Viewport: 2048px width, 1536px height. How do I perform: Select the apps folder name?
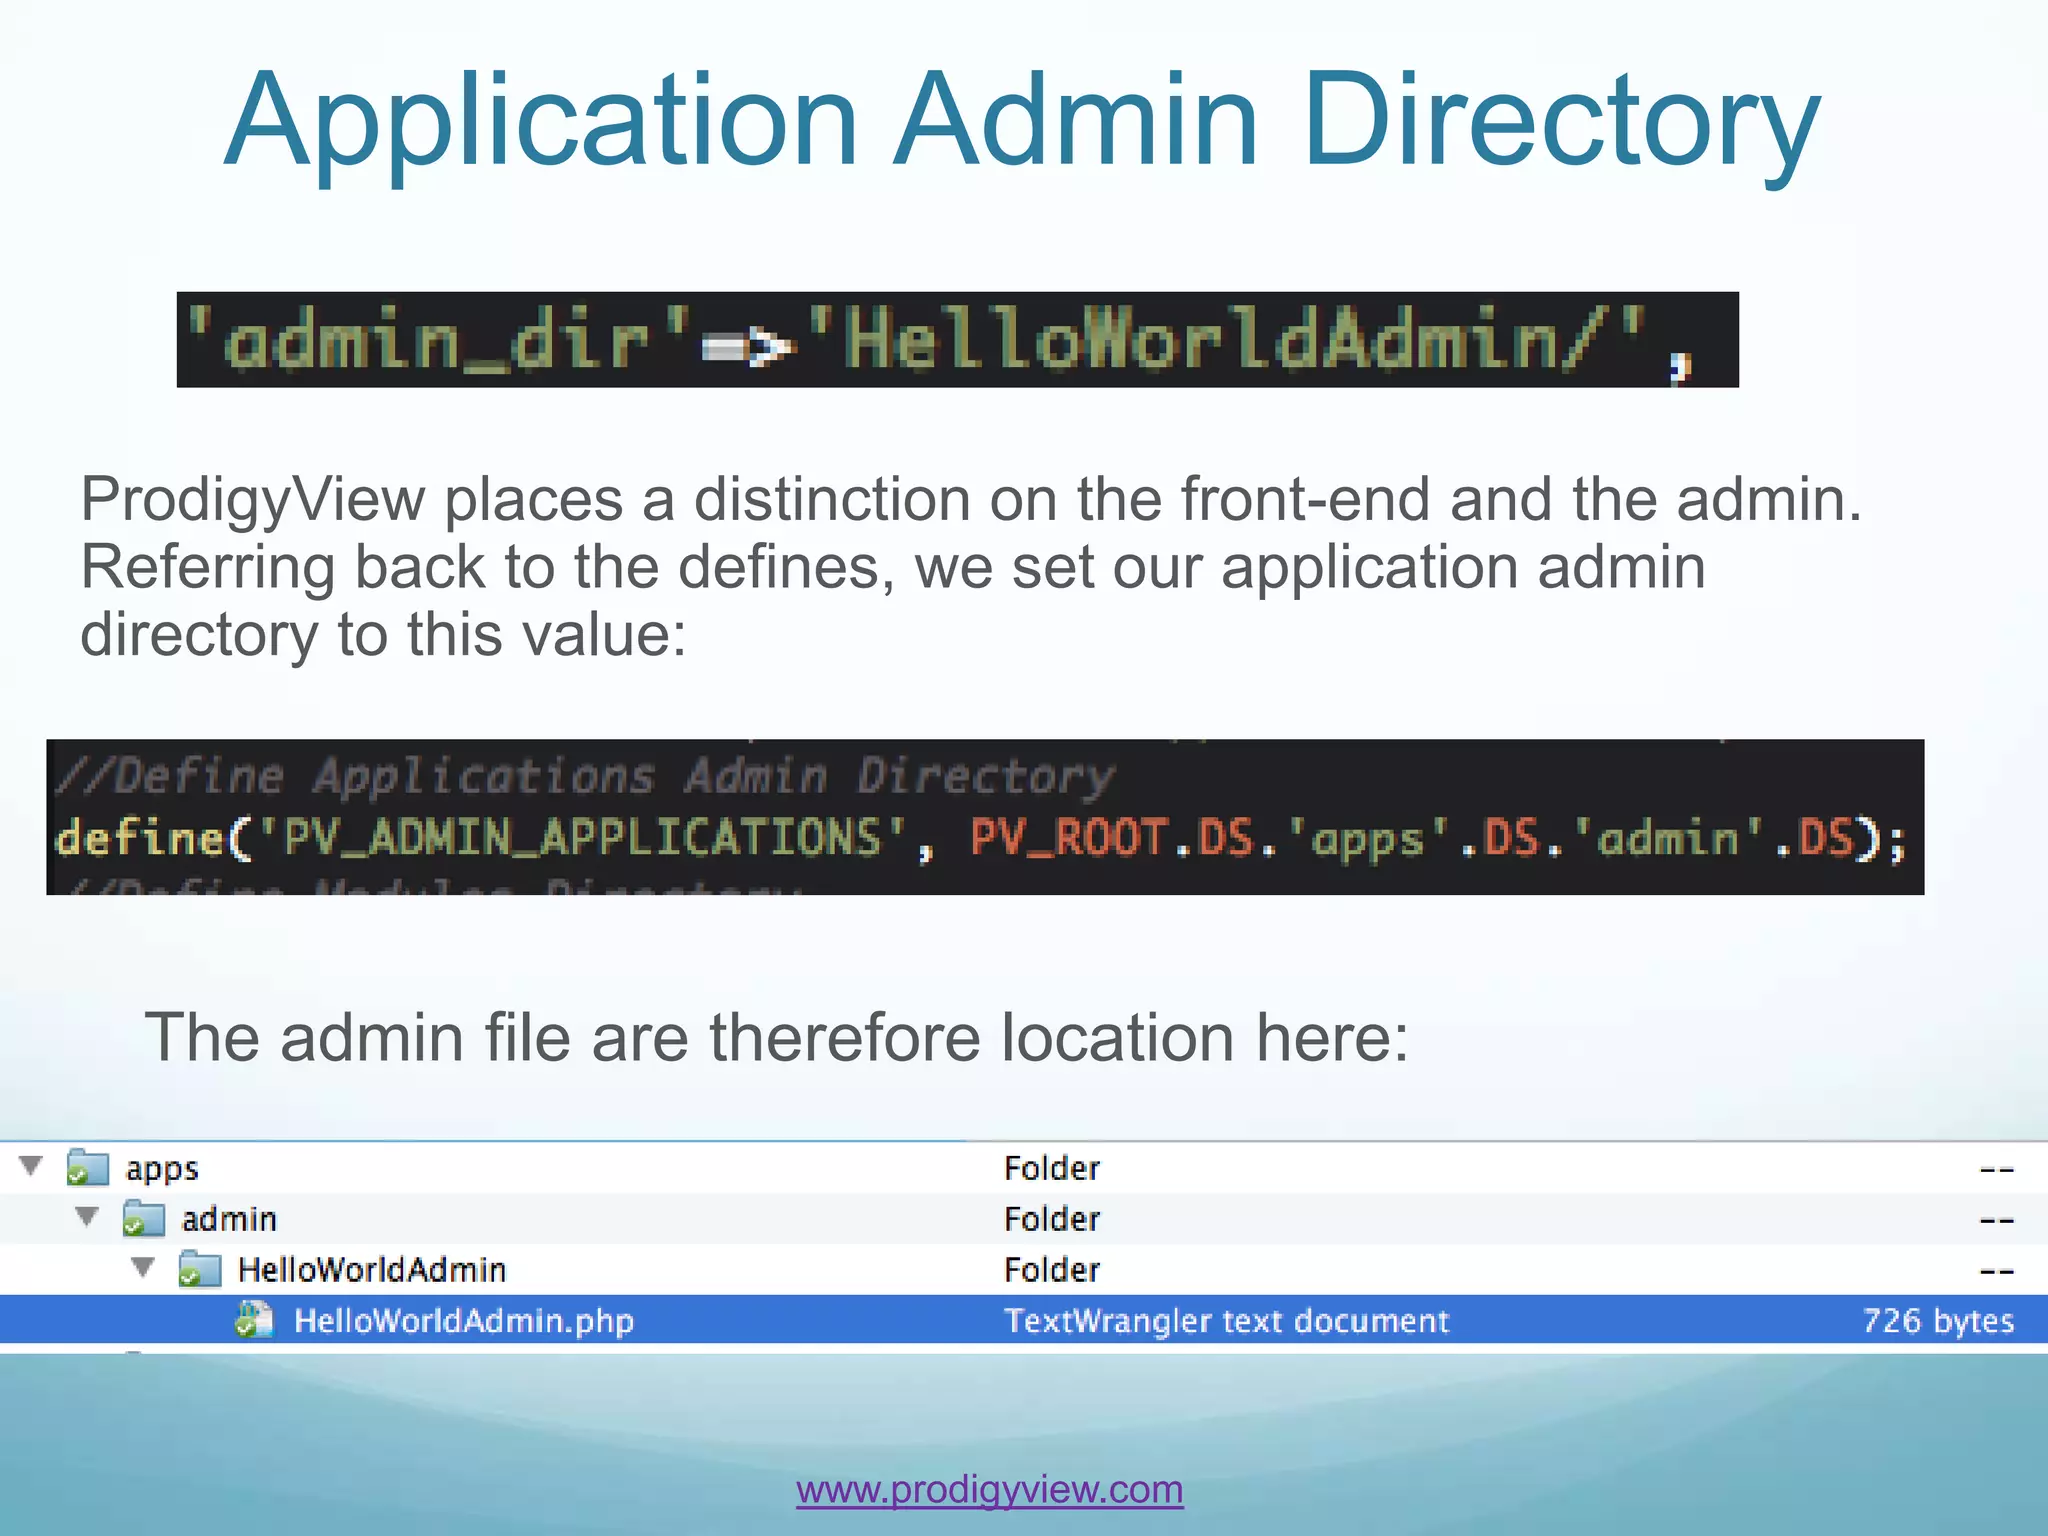click(162, 1168)
